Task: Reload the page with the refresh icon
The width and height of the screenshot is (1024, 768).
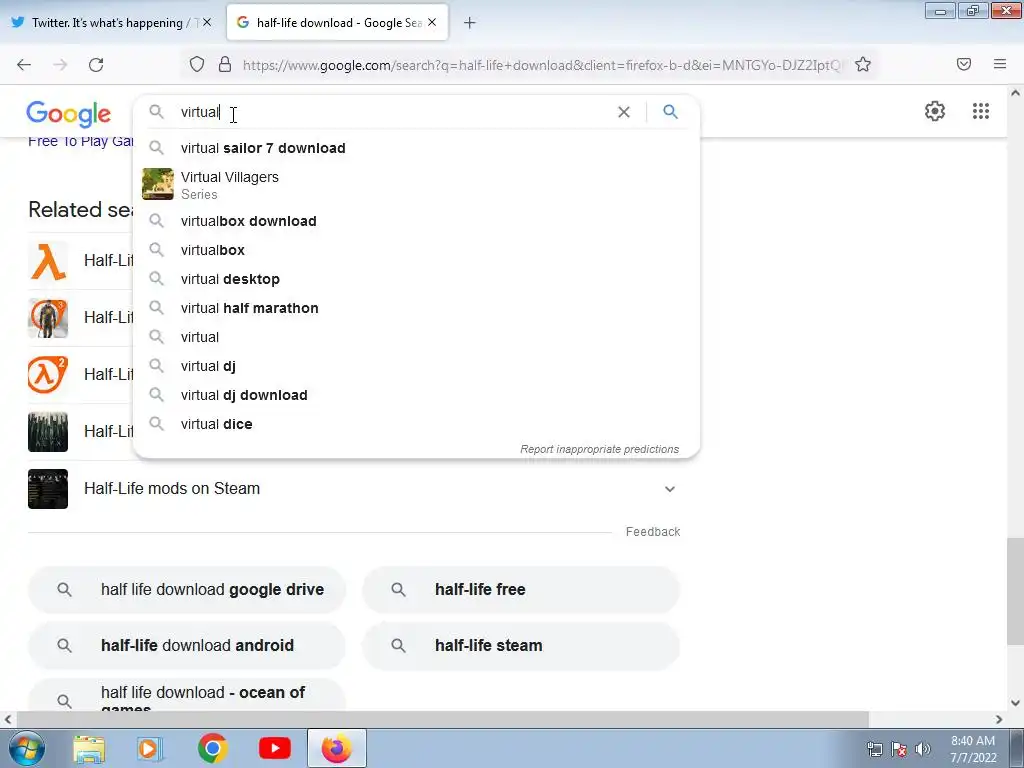Action: pyautogui.click(x=96, y=65)
